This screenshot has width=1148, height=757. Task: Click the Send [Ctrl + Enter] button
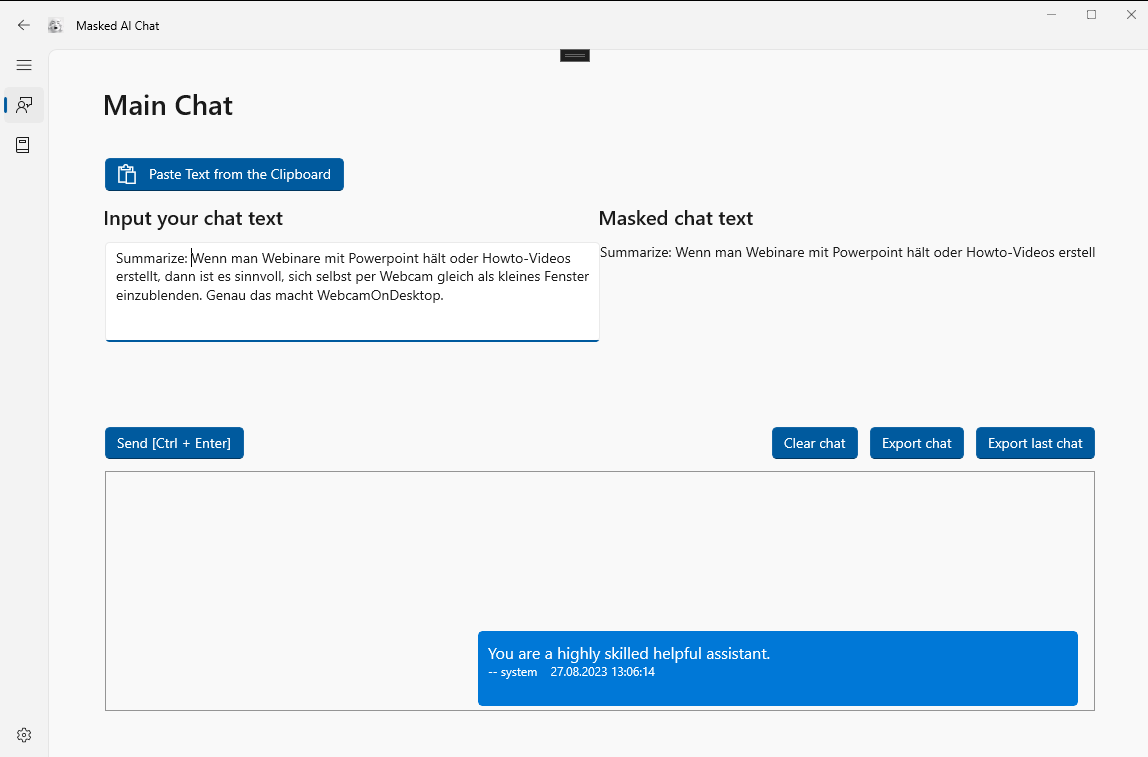174,443
